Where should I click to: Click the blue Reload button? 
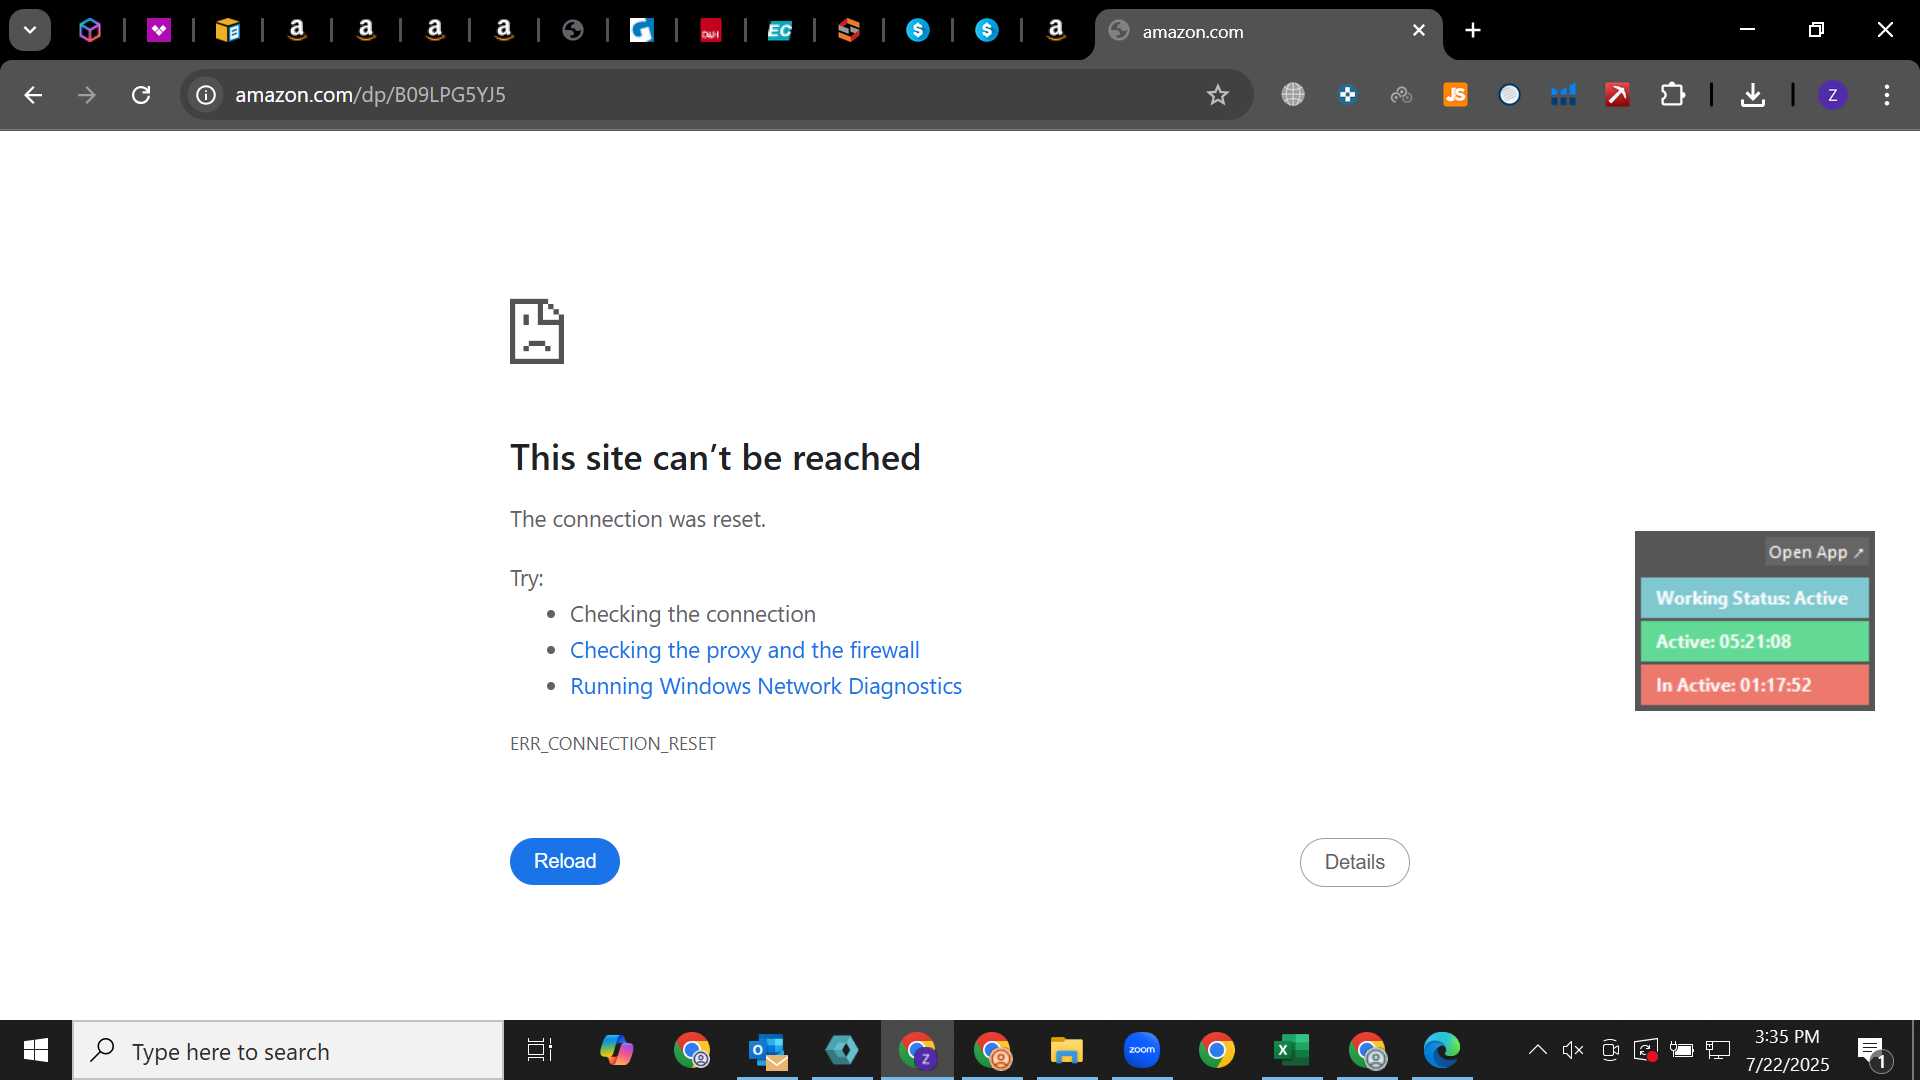(565, 861)
